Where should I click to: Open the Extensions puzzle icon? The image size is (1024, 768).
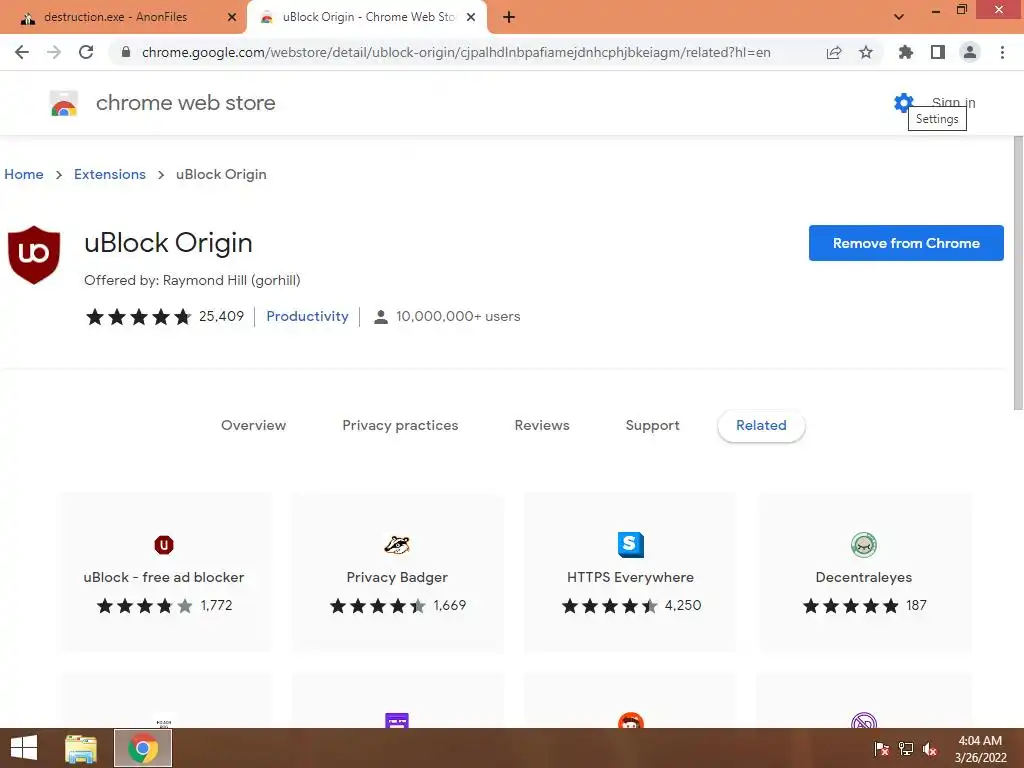tap(905, 52)
